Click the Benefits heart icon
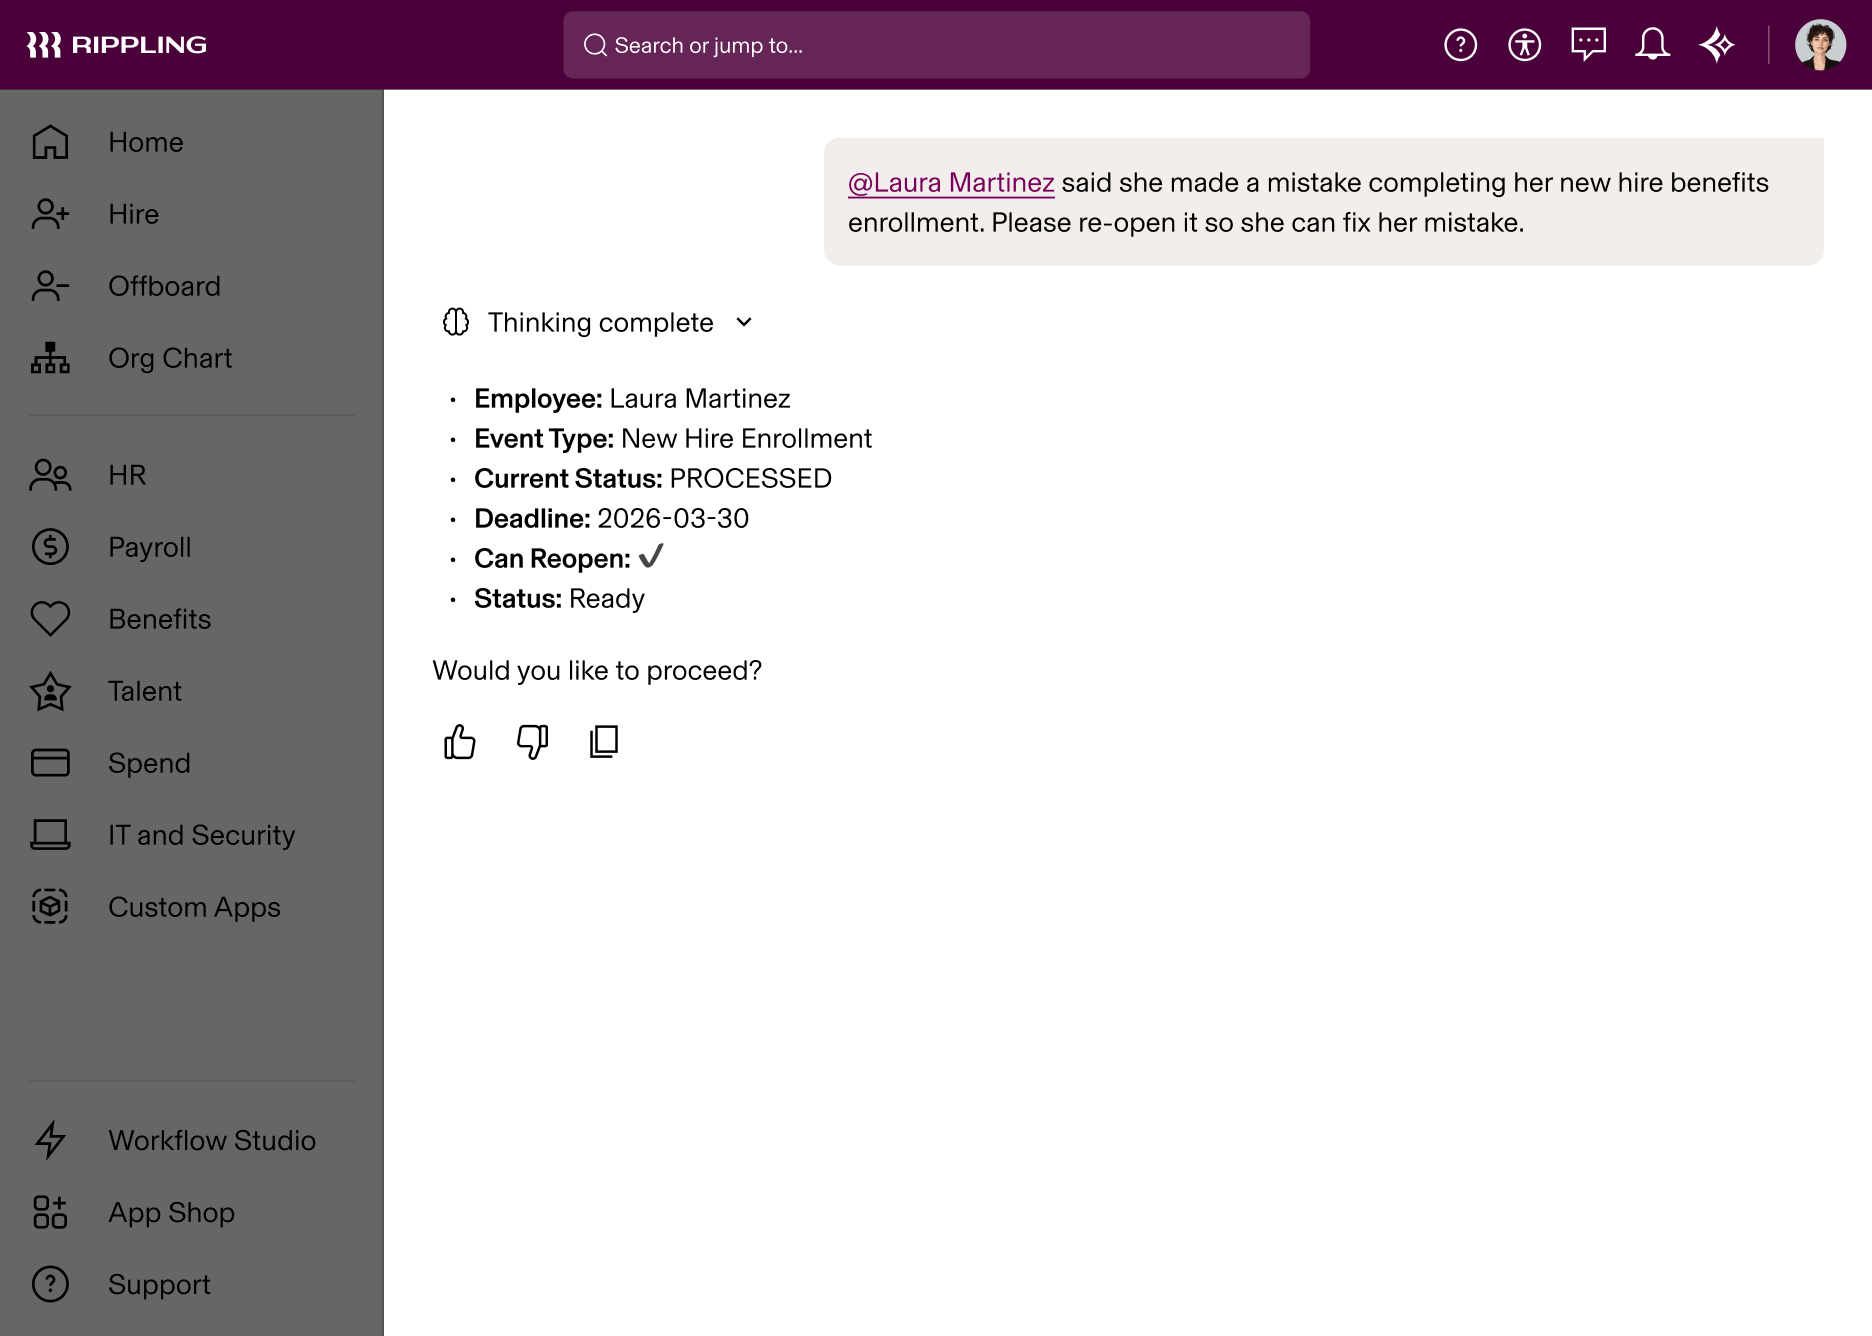This screenshot has height=1336, width=1872. (x=49, y=619)
